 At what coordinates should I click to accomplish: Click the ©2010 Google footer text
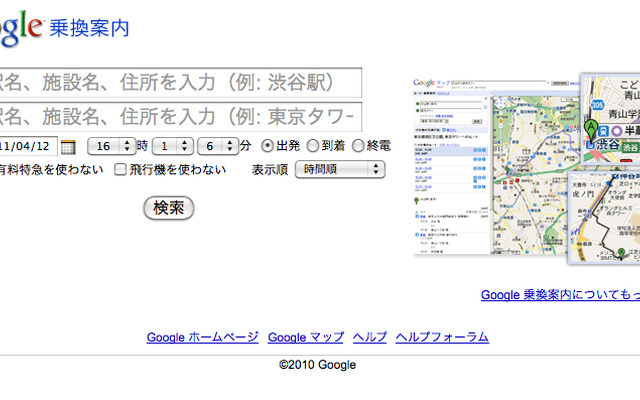pyautogui.click(x=317, y=365)
